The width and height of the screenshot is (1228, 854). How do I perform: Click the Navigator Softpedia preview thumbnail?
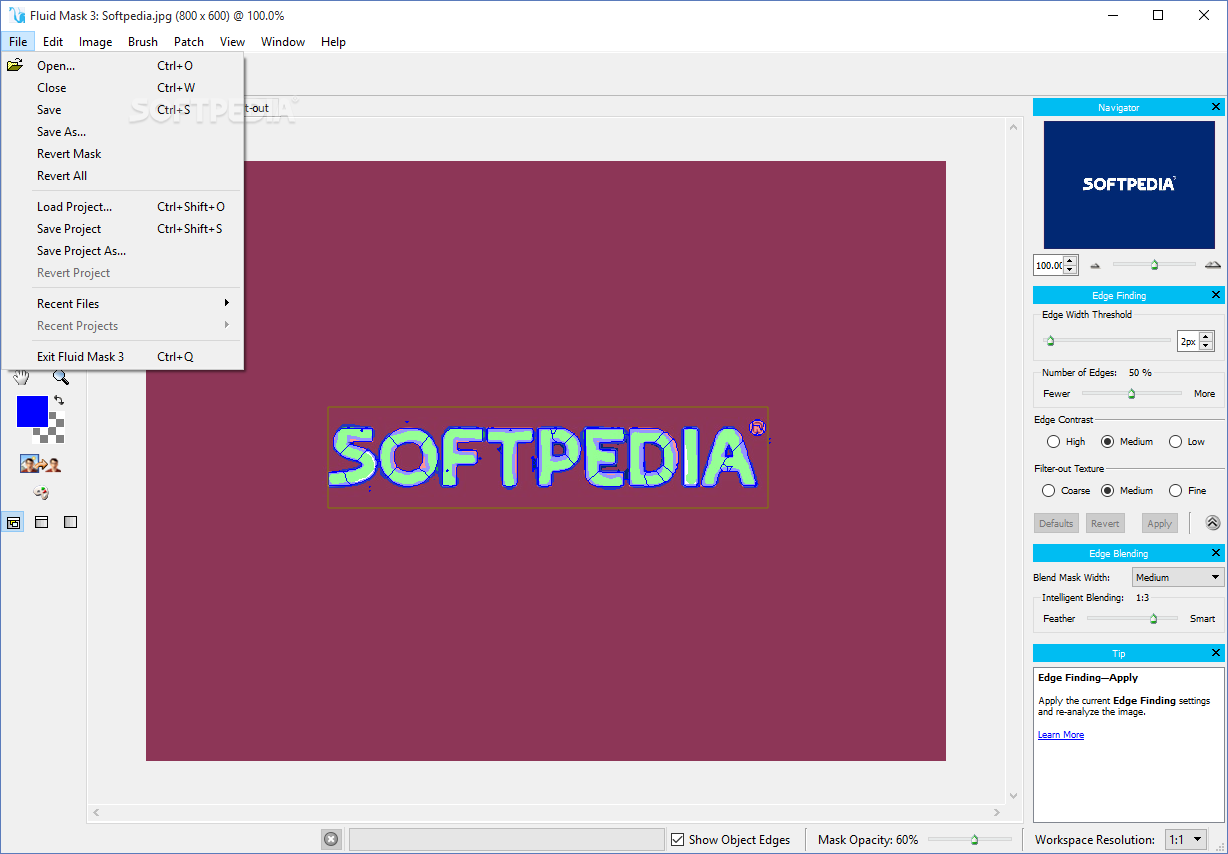pos(1129,185)
